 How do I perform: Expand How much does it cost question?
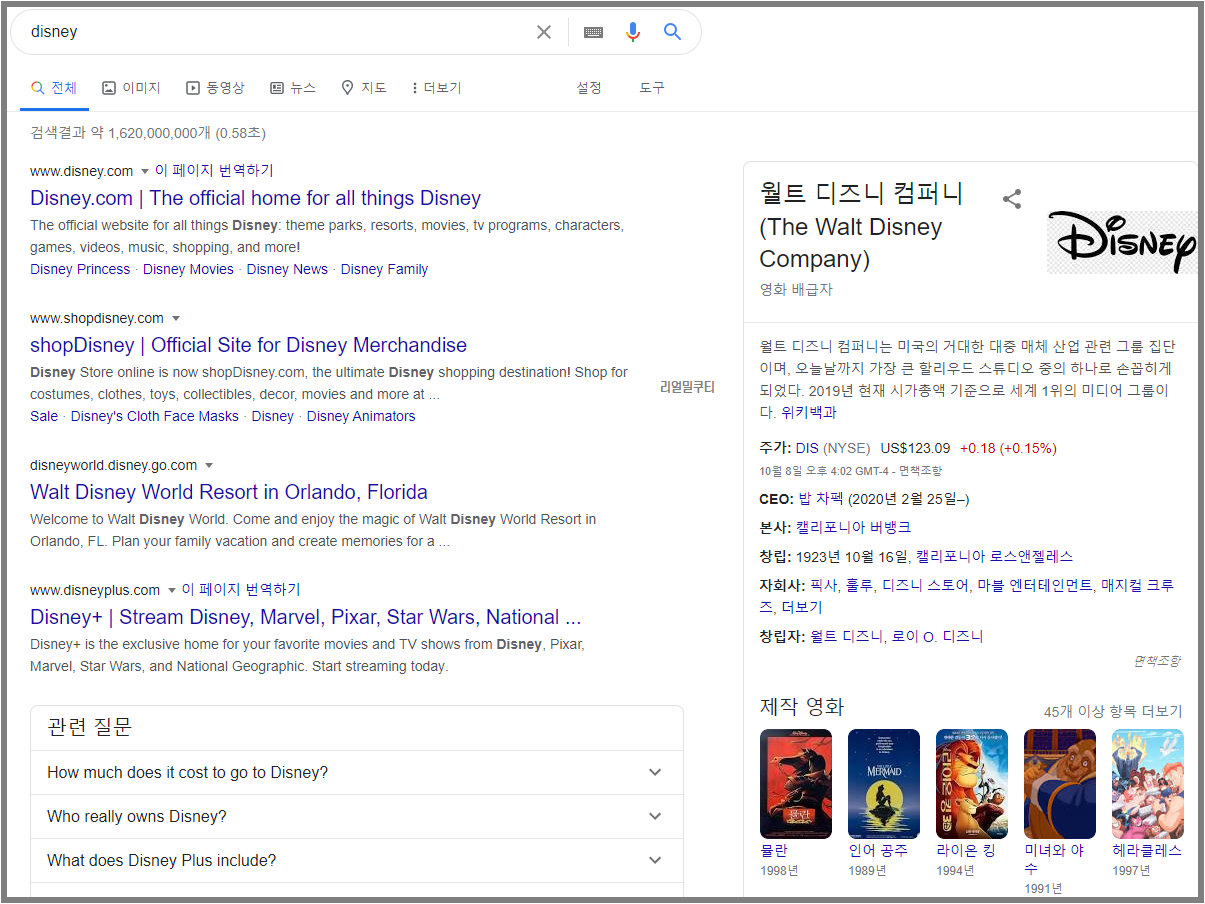click(356, 773)
